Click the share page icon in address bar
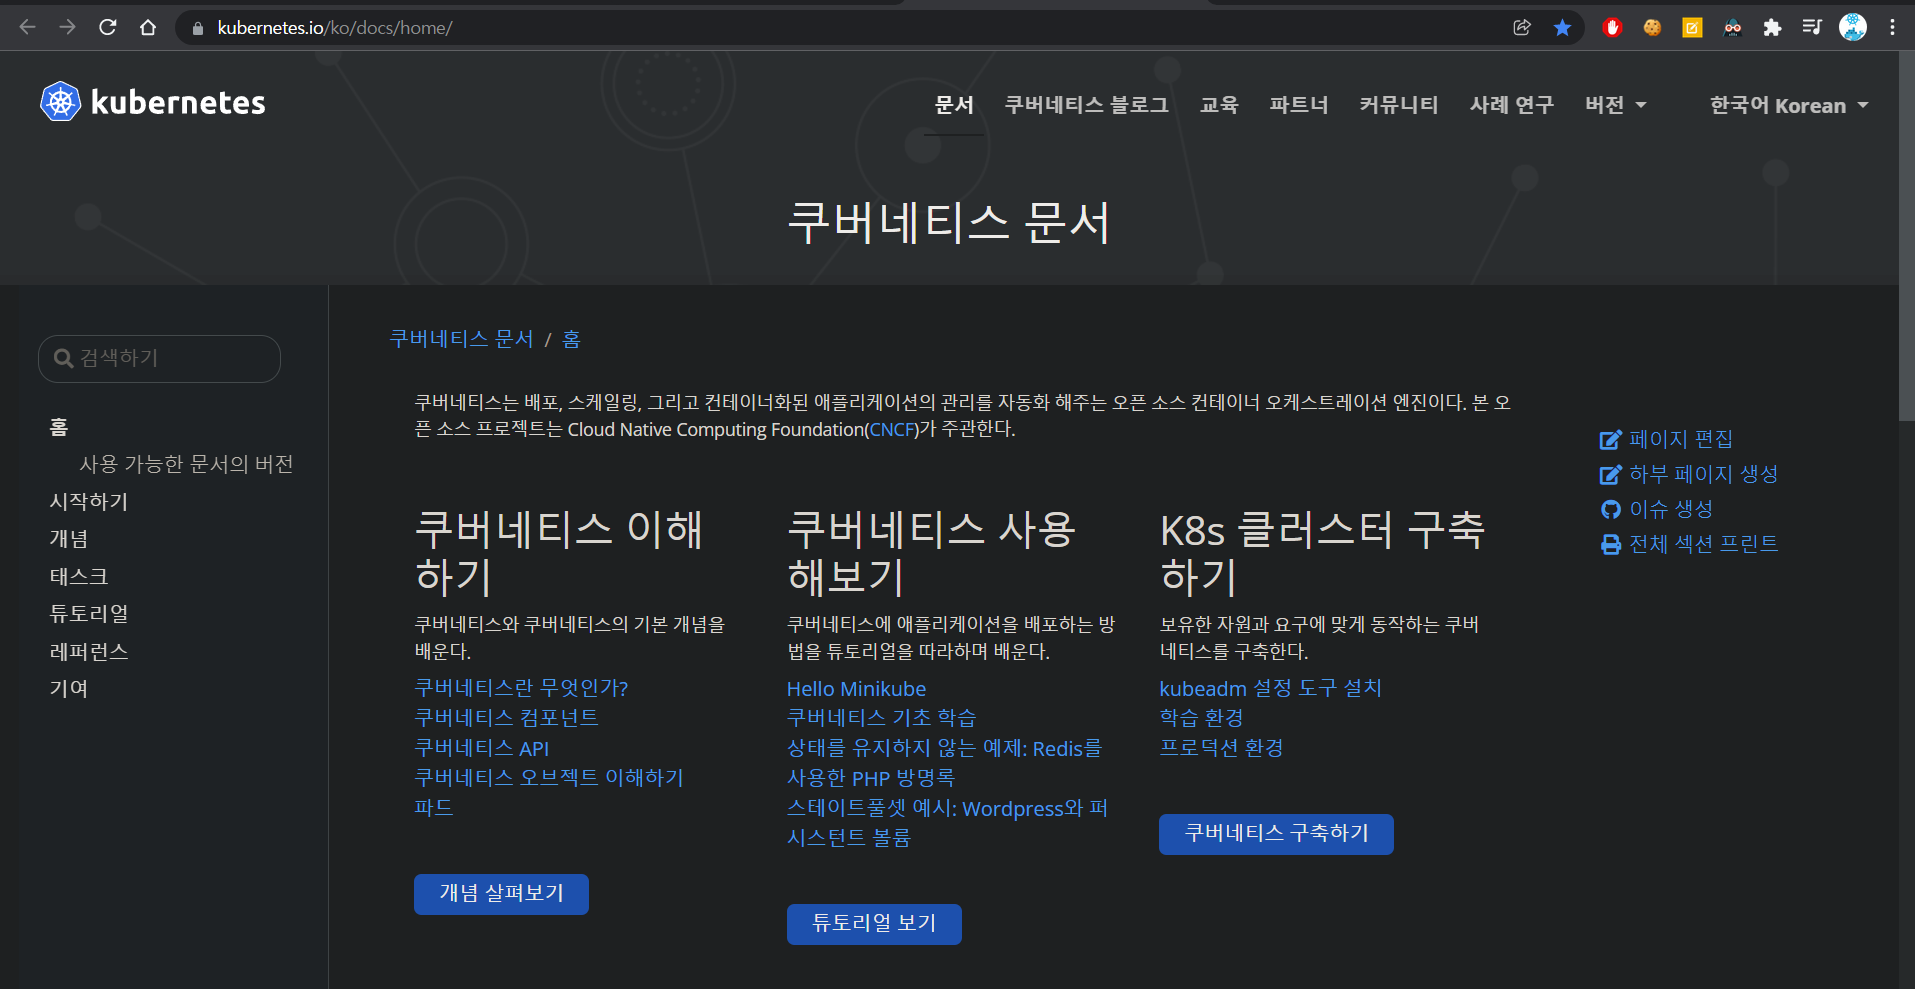Screen dimensions: 1915x989 pos(1522,27)
